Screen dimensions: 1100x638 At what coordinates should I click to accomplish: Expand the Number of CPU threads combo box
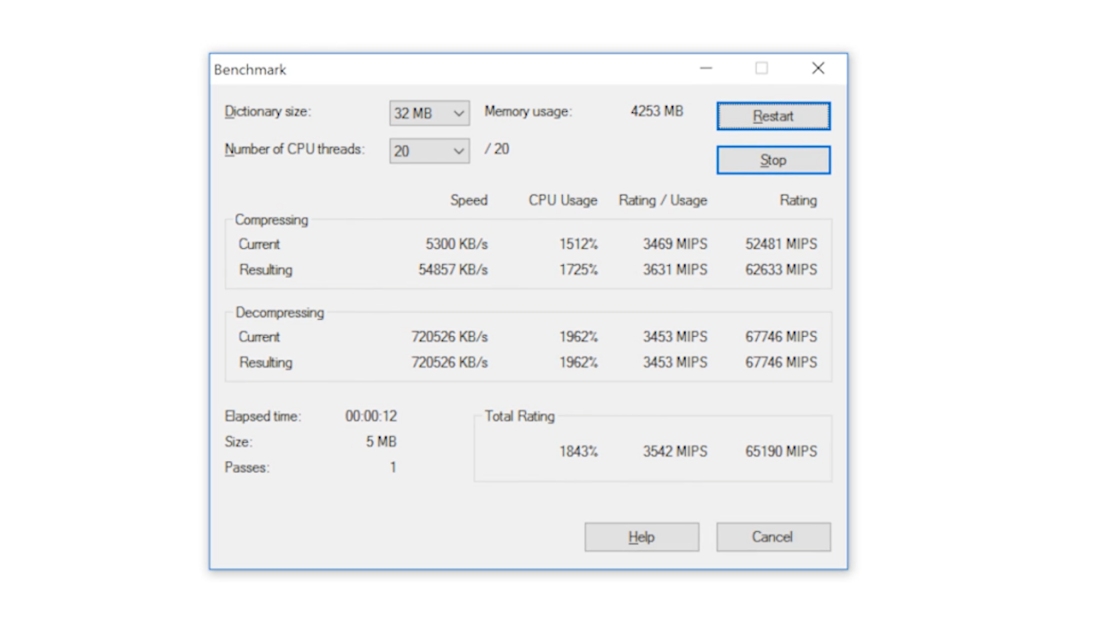pos(429,151)
